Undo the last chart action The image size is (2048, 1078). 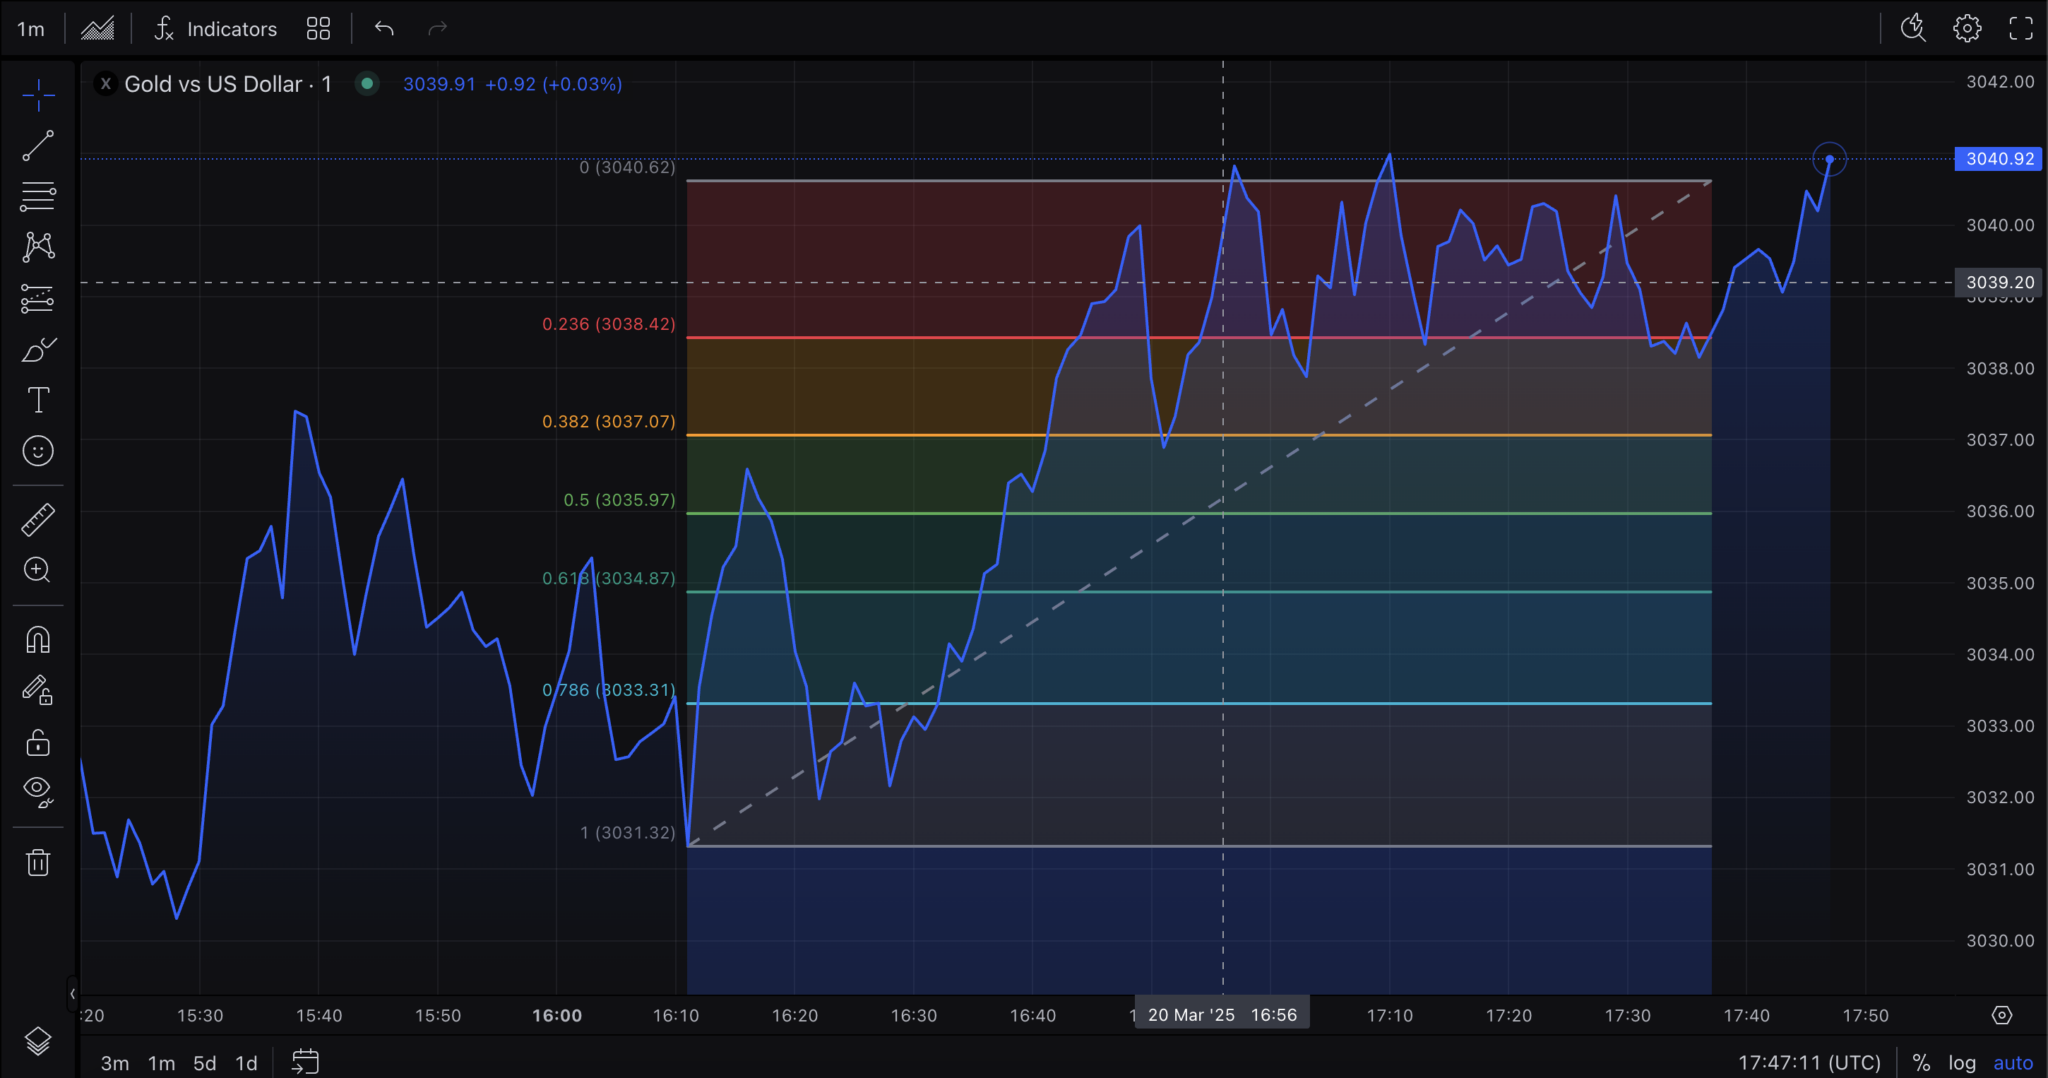tap(384, 28)
